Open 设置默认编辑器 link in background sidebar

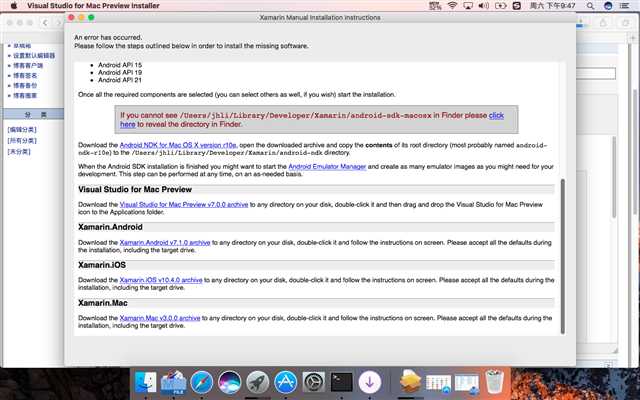(34, 56)
